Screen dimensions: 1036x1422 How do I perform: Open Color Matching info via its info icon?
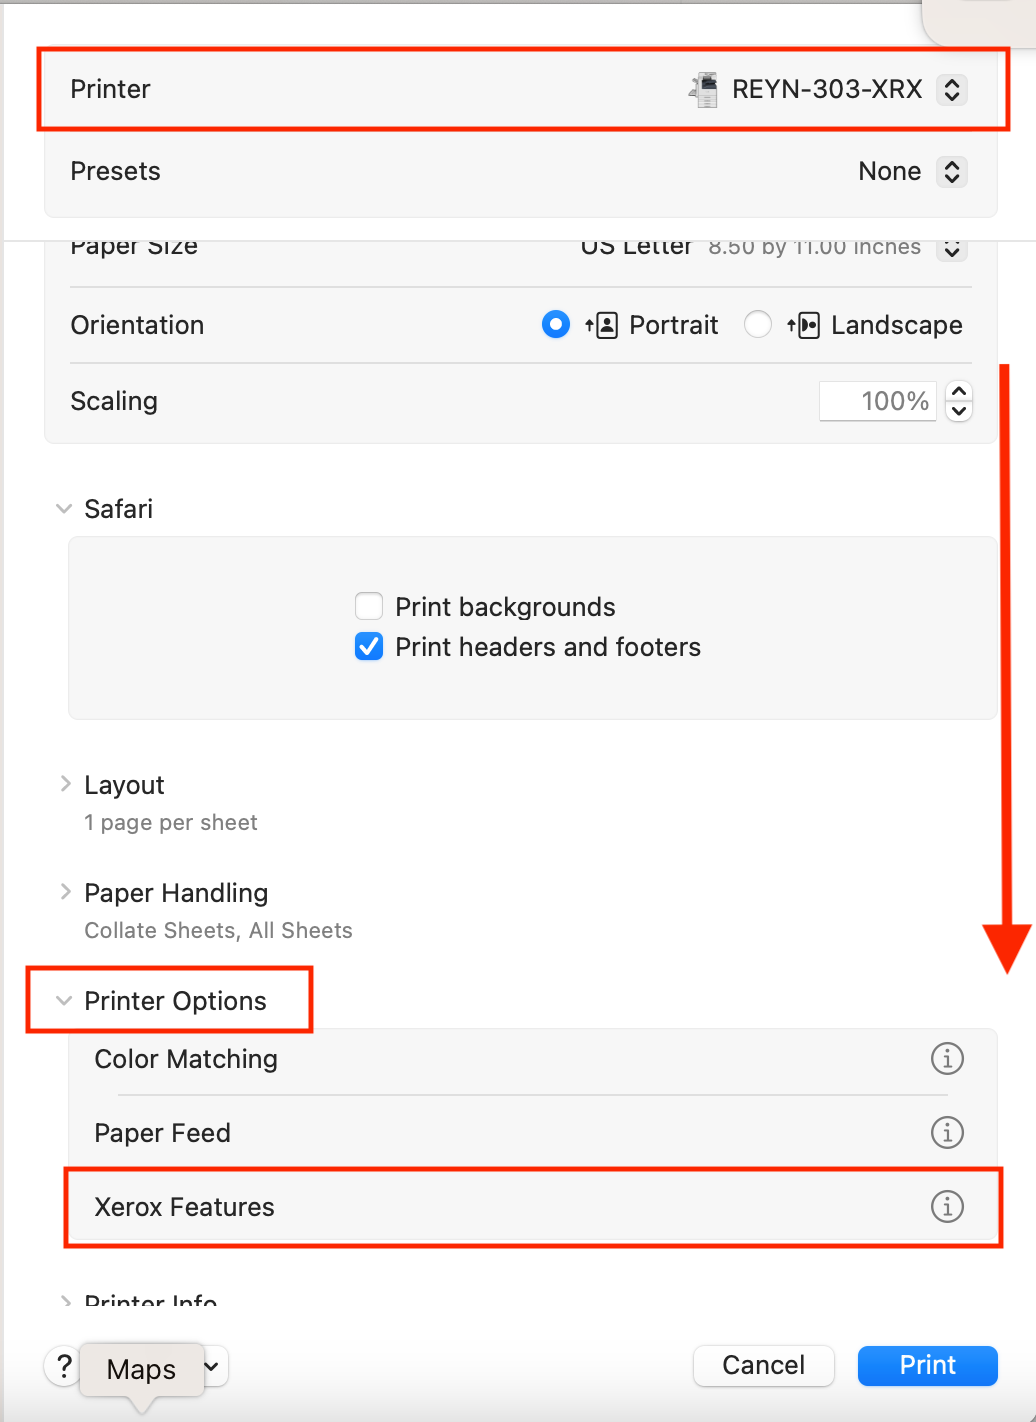pyautogui.click(x=947, y=1059)
